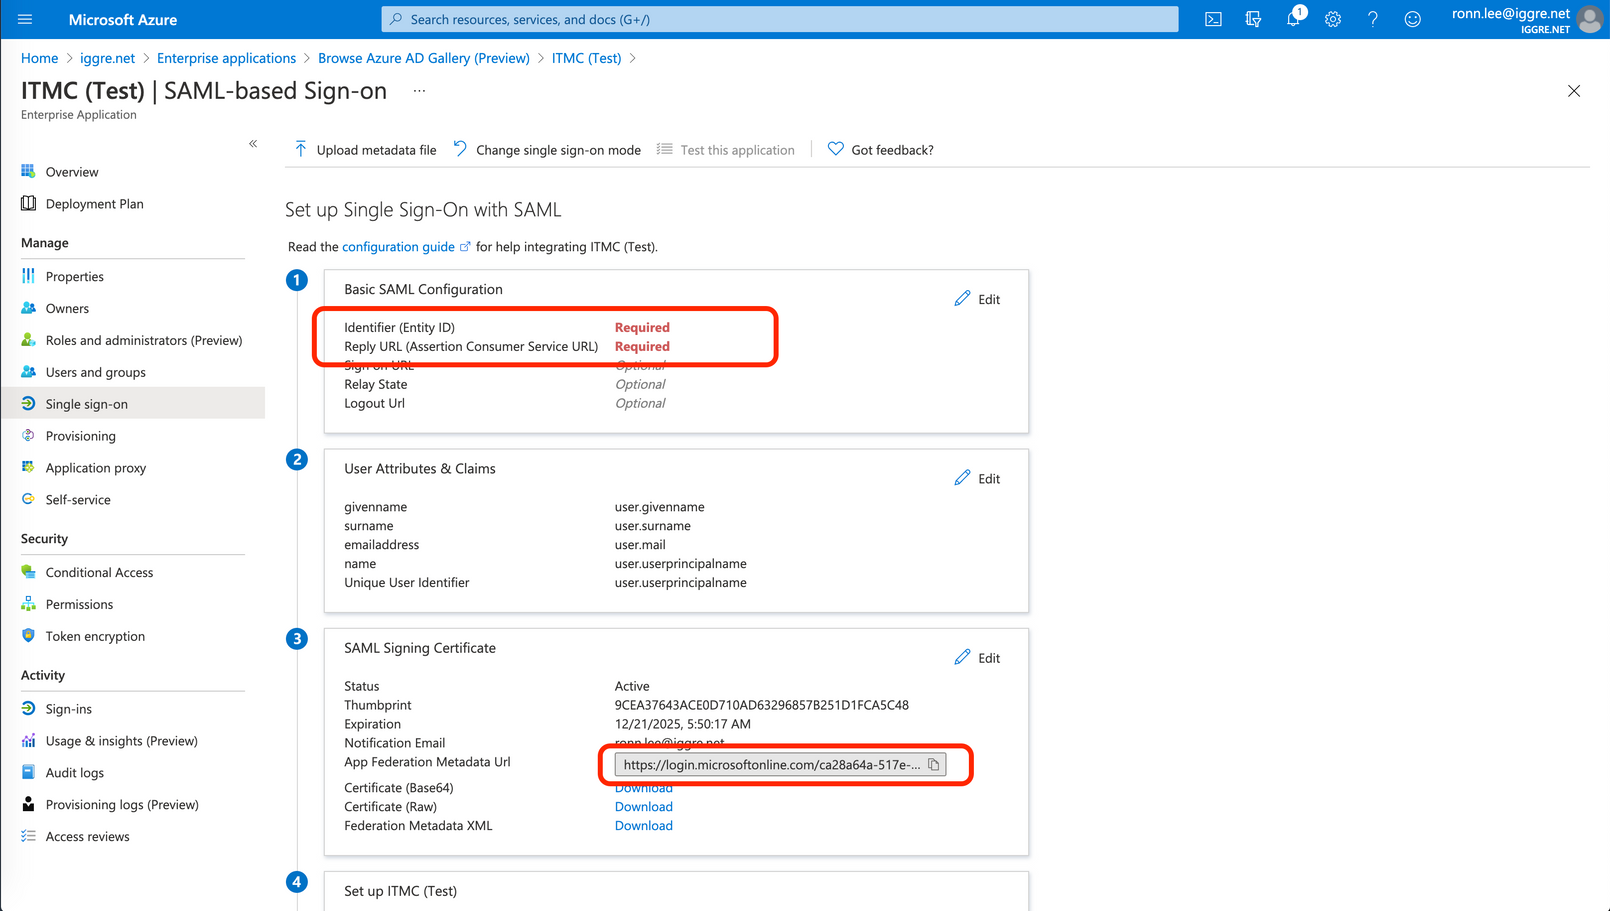The width and height of the screenshot is (1610, 911).
Task: Open Got feedback?
Action: [881, 150]
